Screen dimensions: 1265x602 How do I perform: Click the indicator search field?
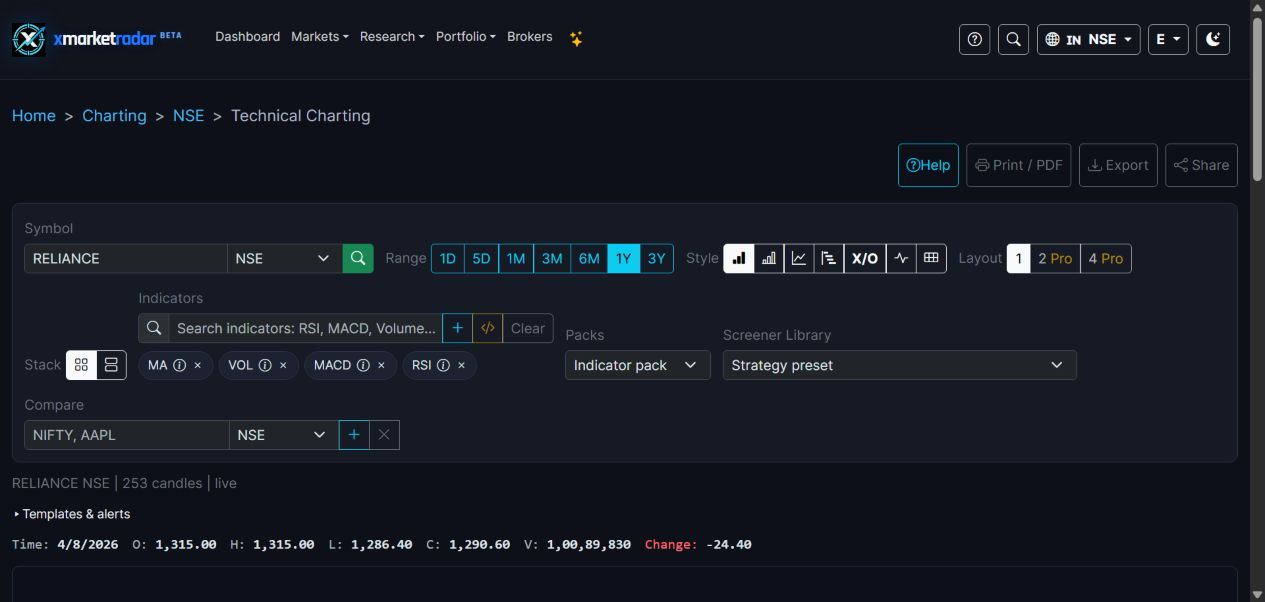click(305, 328)
